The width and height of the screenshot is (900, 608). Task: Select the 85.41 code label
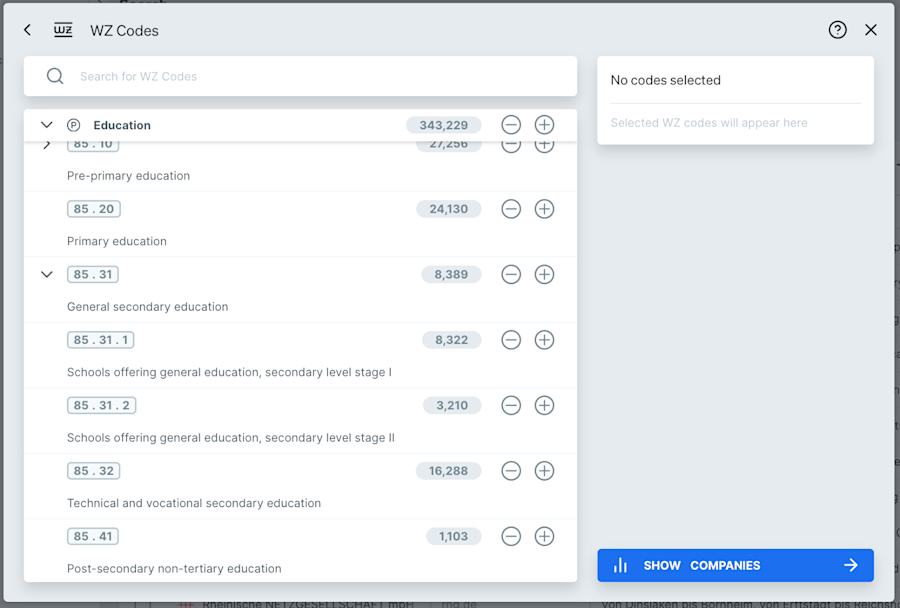tap(93, 536)
